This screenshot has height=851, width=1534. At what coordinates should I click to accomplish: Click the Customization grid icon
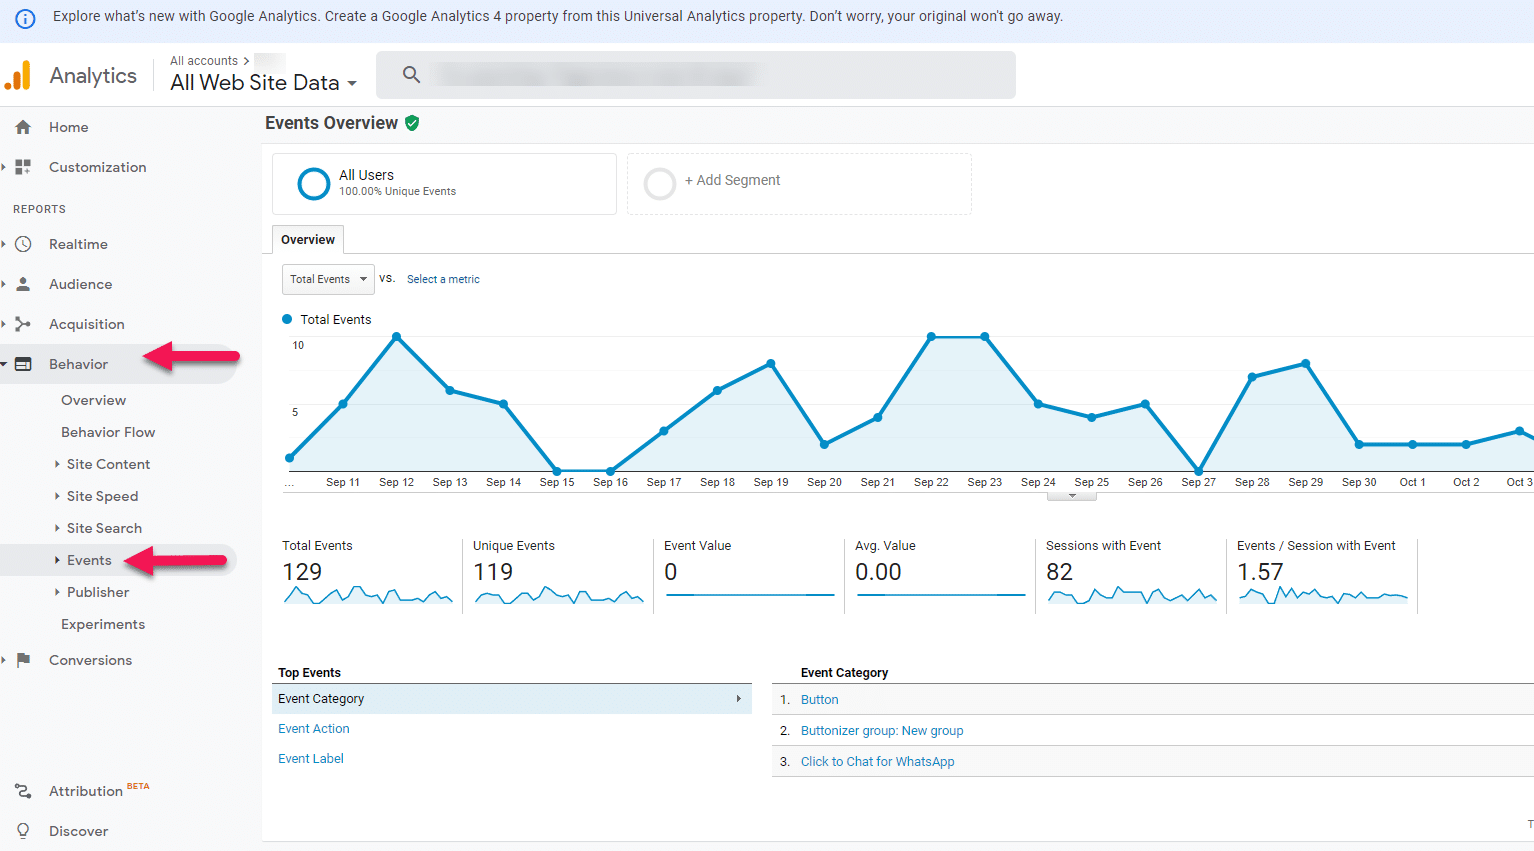click(x=23, y=167)
